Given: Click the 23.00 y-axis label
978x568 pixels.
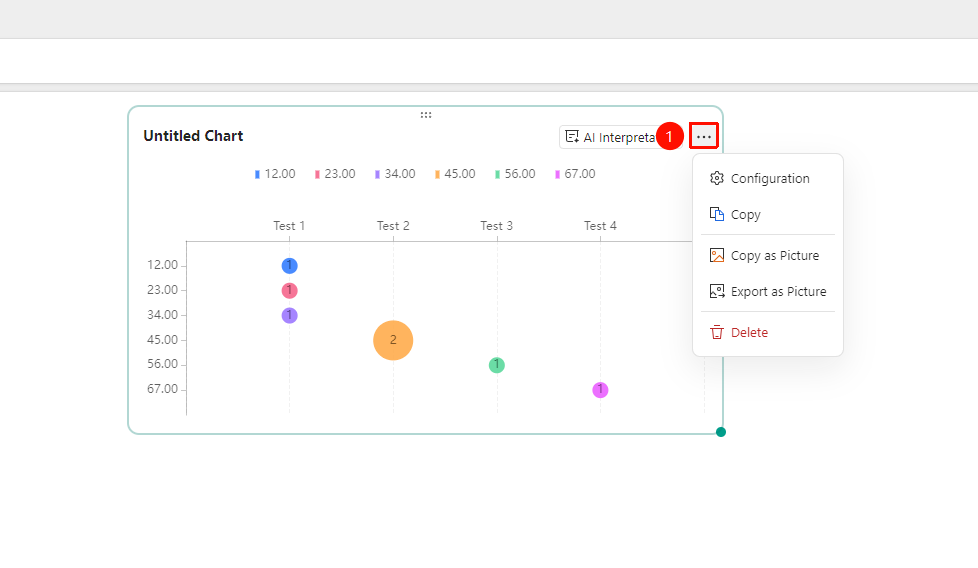Looking at the screenshot, I should coord(162,290).
